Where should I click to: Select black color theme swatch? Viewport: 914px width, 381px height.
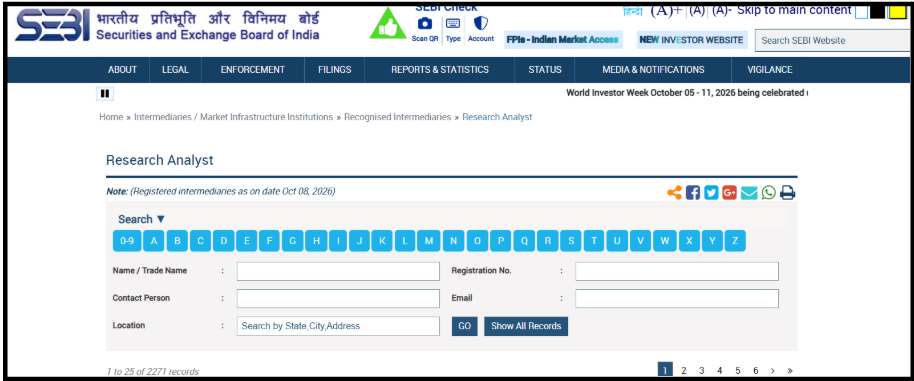point(877,12)
